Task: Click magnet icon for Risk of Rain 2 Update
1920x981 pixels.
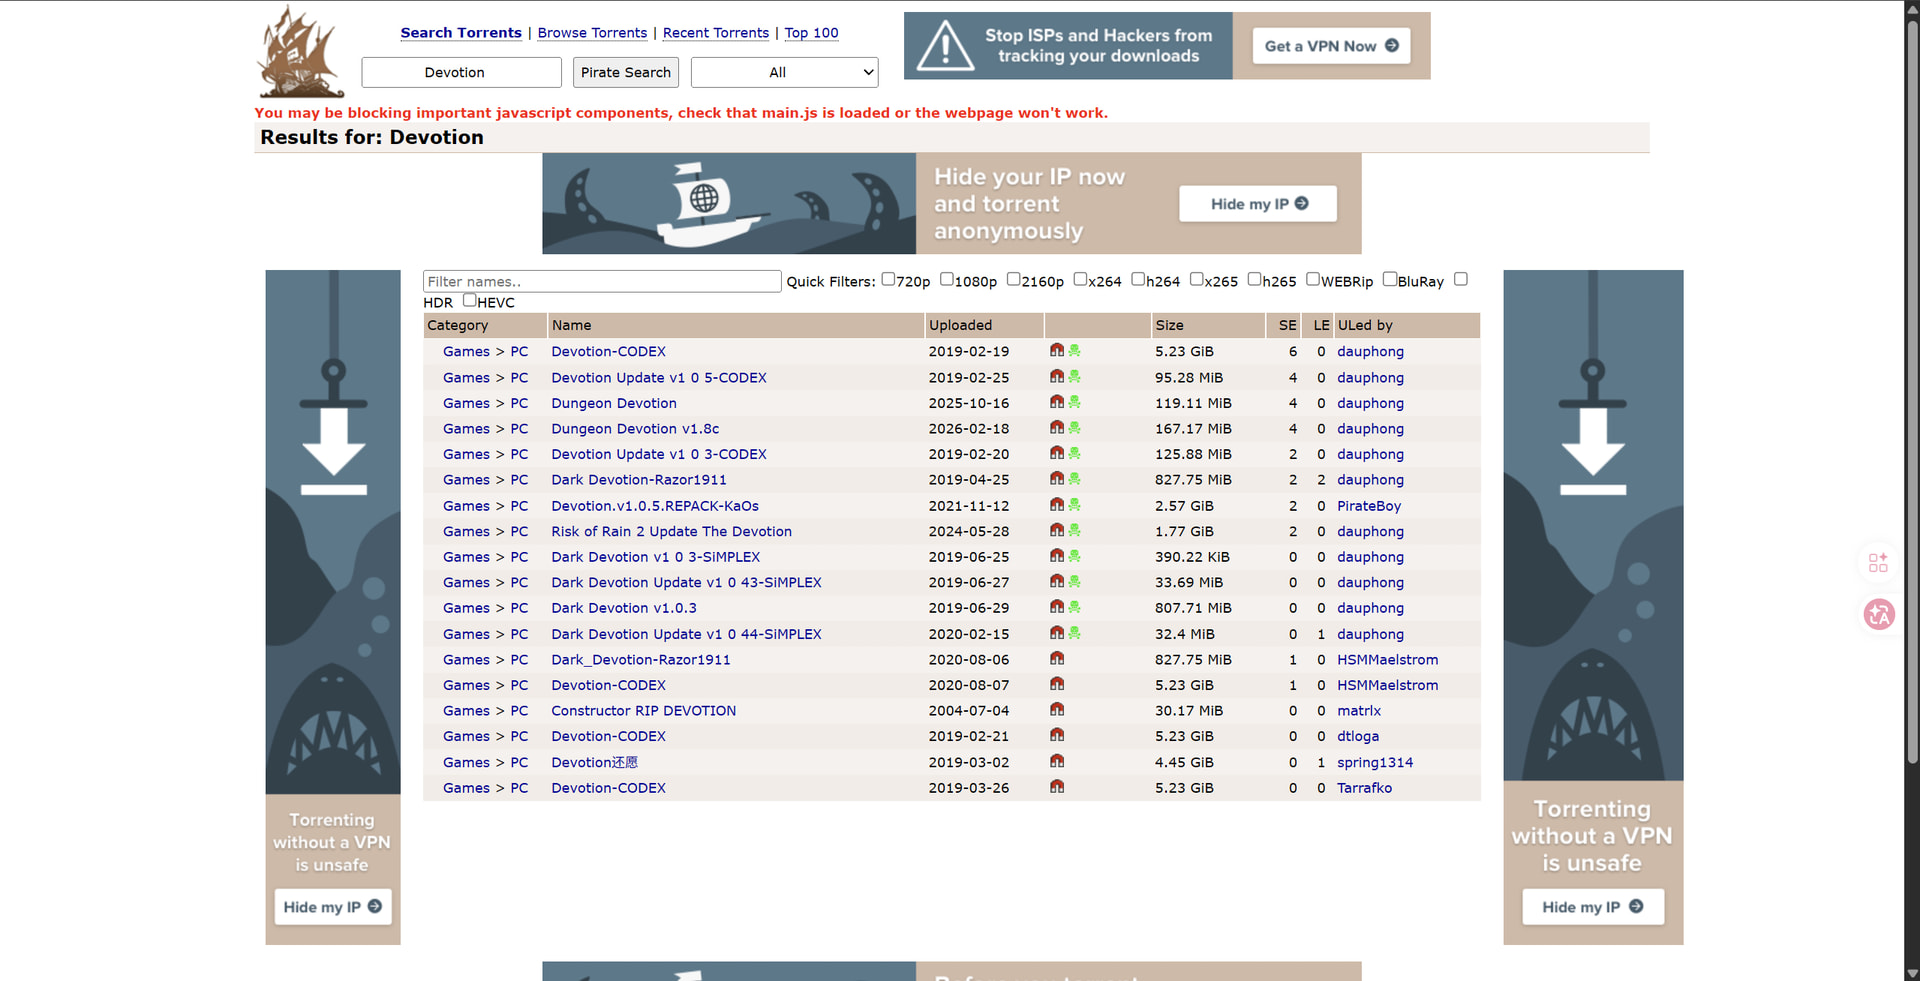Action: [x=1057, y=530]
